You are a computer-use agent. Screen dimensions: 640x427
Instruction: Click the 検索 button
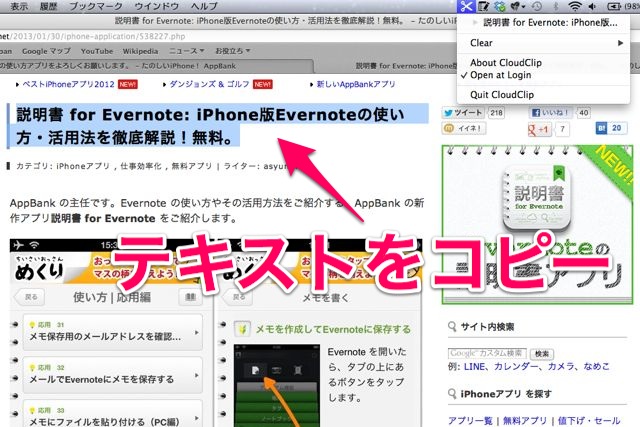[x=542, y=354]
